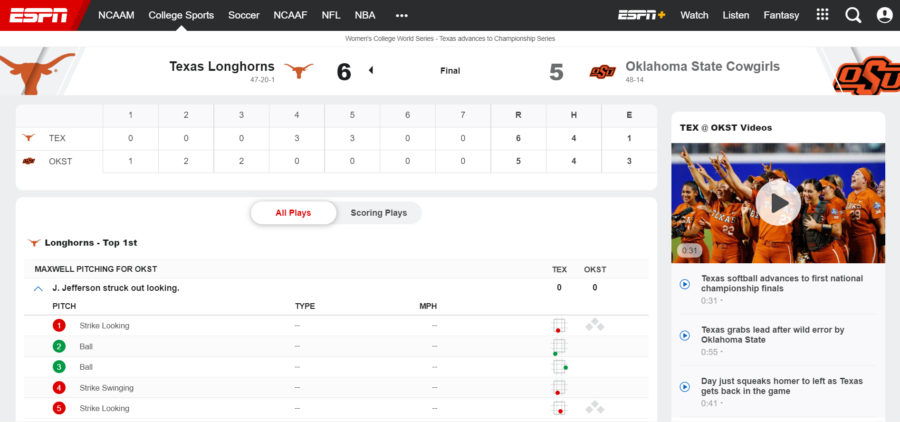
Task: Click large Oklahoma State logo banner
Action: pyautogui.click(x=867, y=75)
